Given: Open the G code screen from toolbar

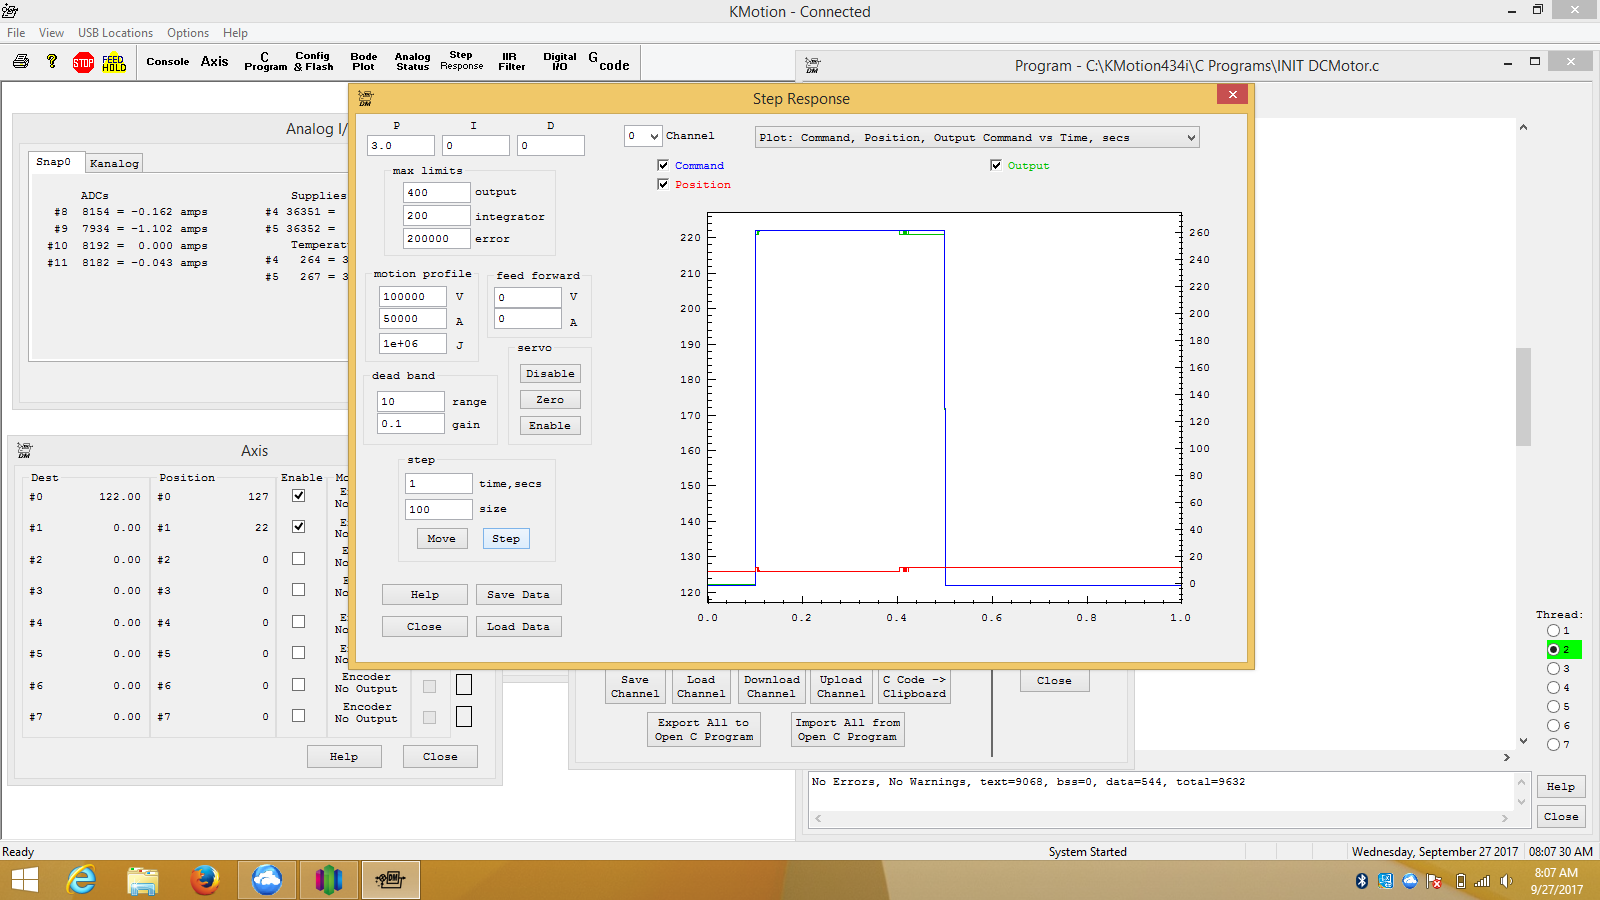Looking at the screenshot, I should point(609,62).
